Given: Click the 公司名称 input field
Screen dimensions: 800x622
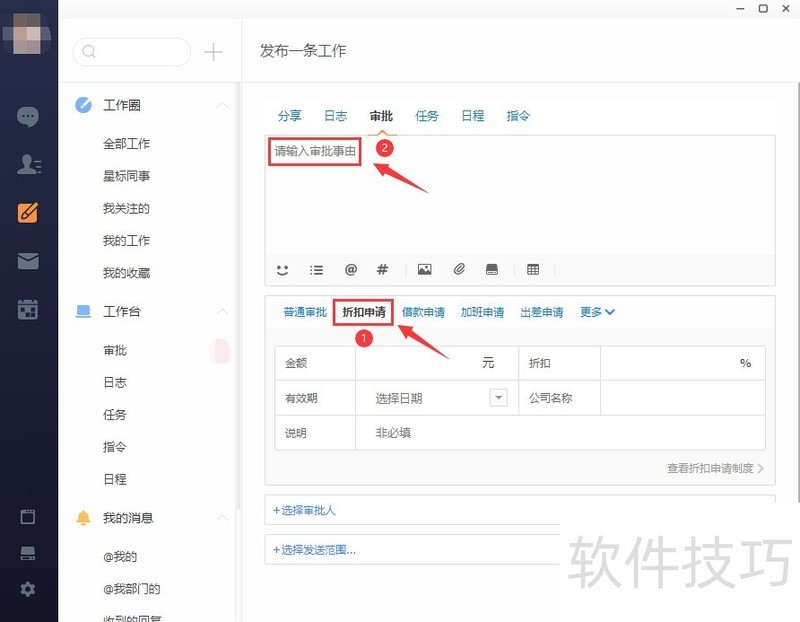Looking at the screenshot, I should 683,397.
